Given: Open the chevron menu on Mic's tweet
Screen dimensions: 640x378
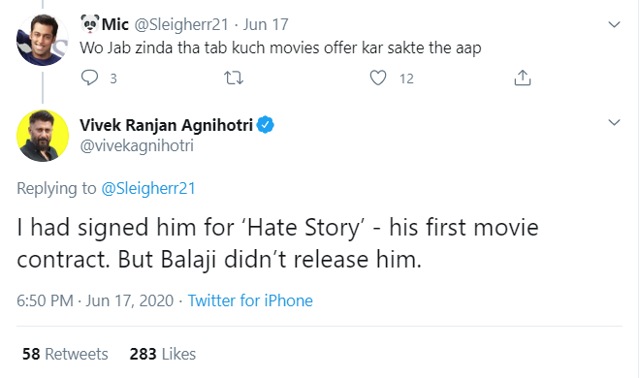Looking at the screenshot, I should [614, 24].
